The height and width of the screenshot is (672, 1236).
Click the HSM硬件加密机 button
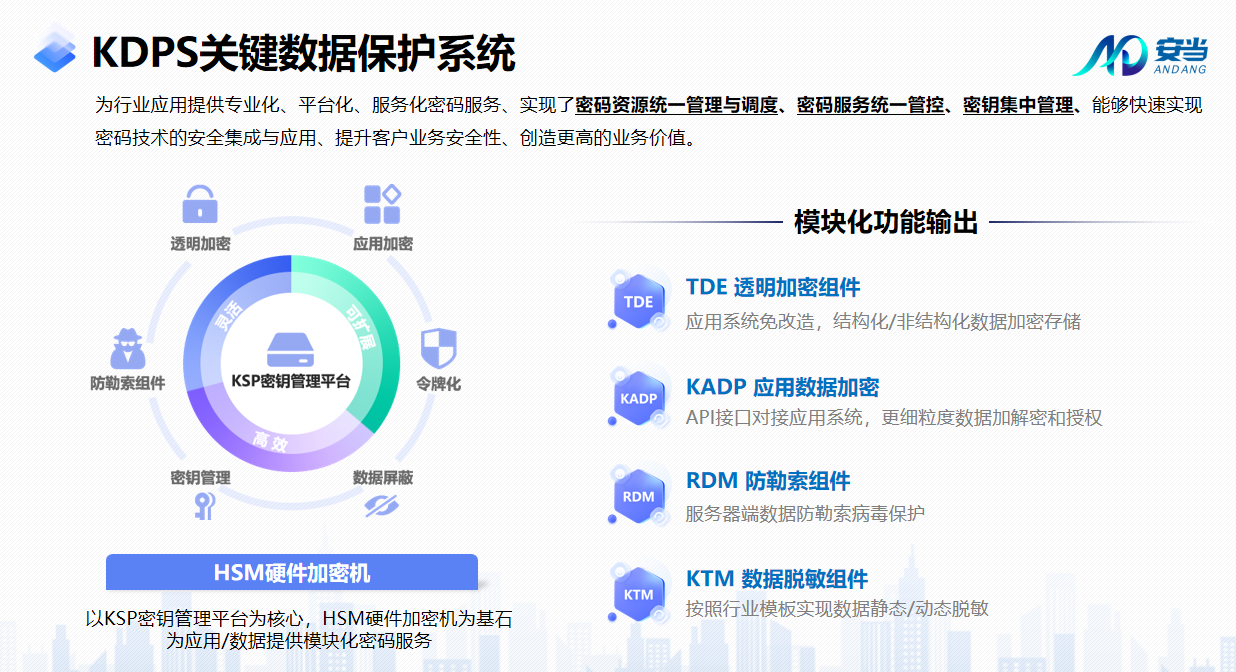(x=292, y=573)
